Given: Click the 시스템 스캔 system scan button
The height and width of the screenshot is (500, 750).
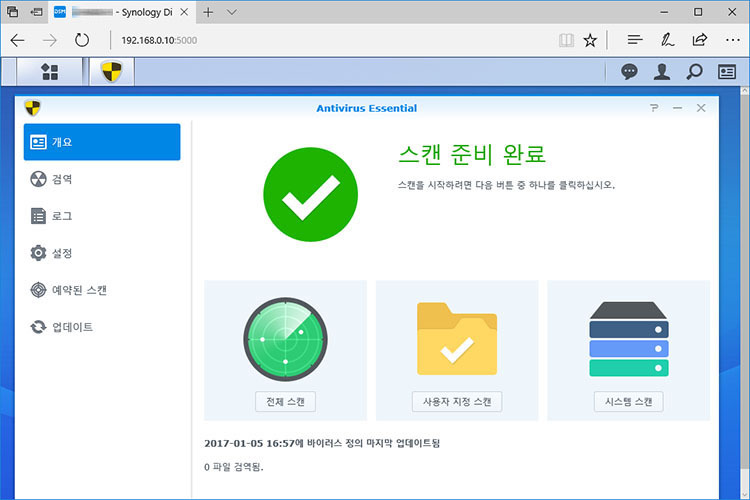Looking at the screenshot, I should tap(629, 401).
